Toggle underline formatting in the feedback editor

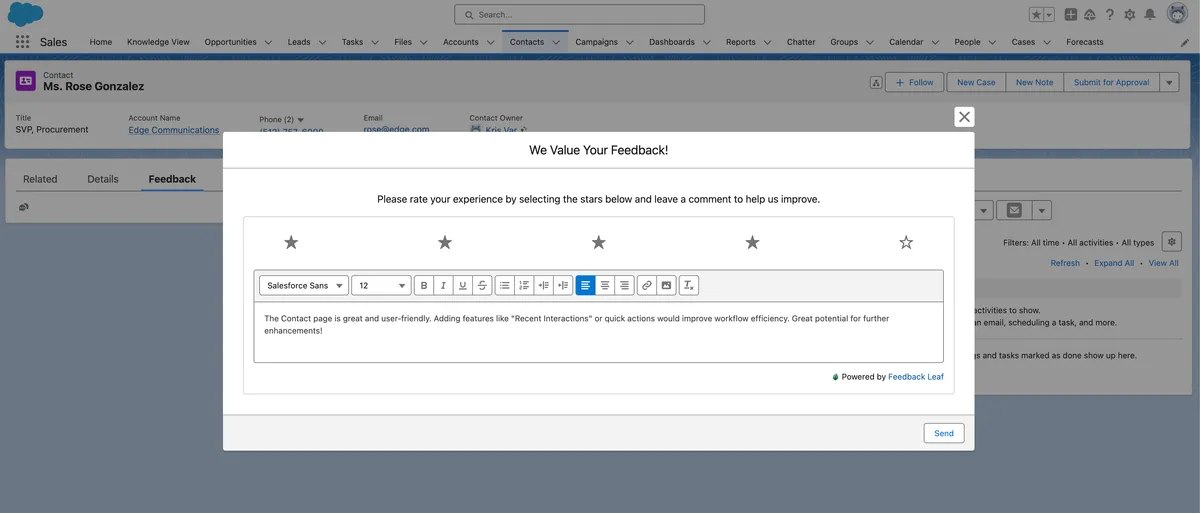tap(463, 285)
